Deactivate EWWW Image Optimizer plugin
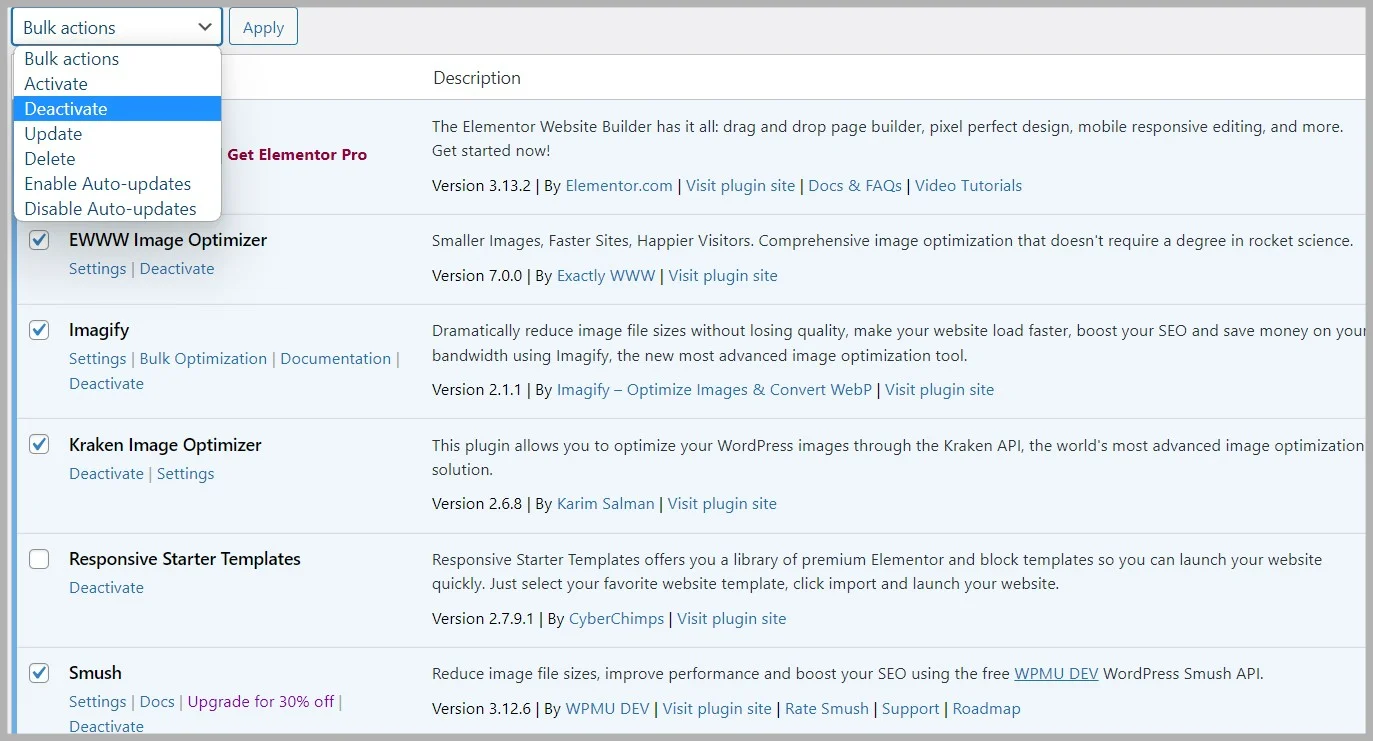This screenshot has height=741, width=1373. (x=177, y=269)
